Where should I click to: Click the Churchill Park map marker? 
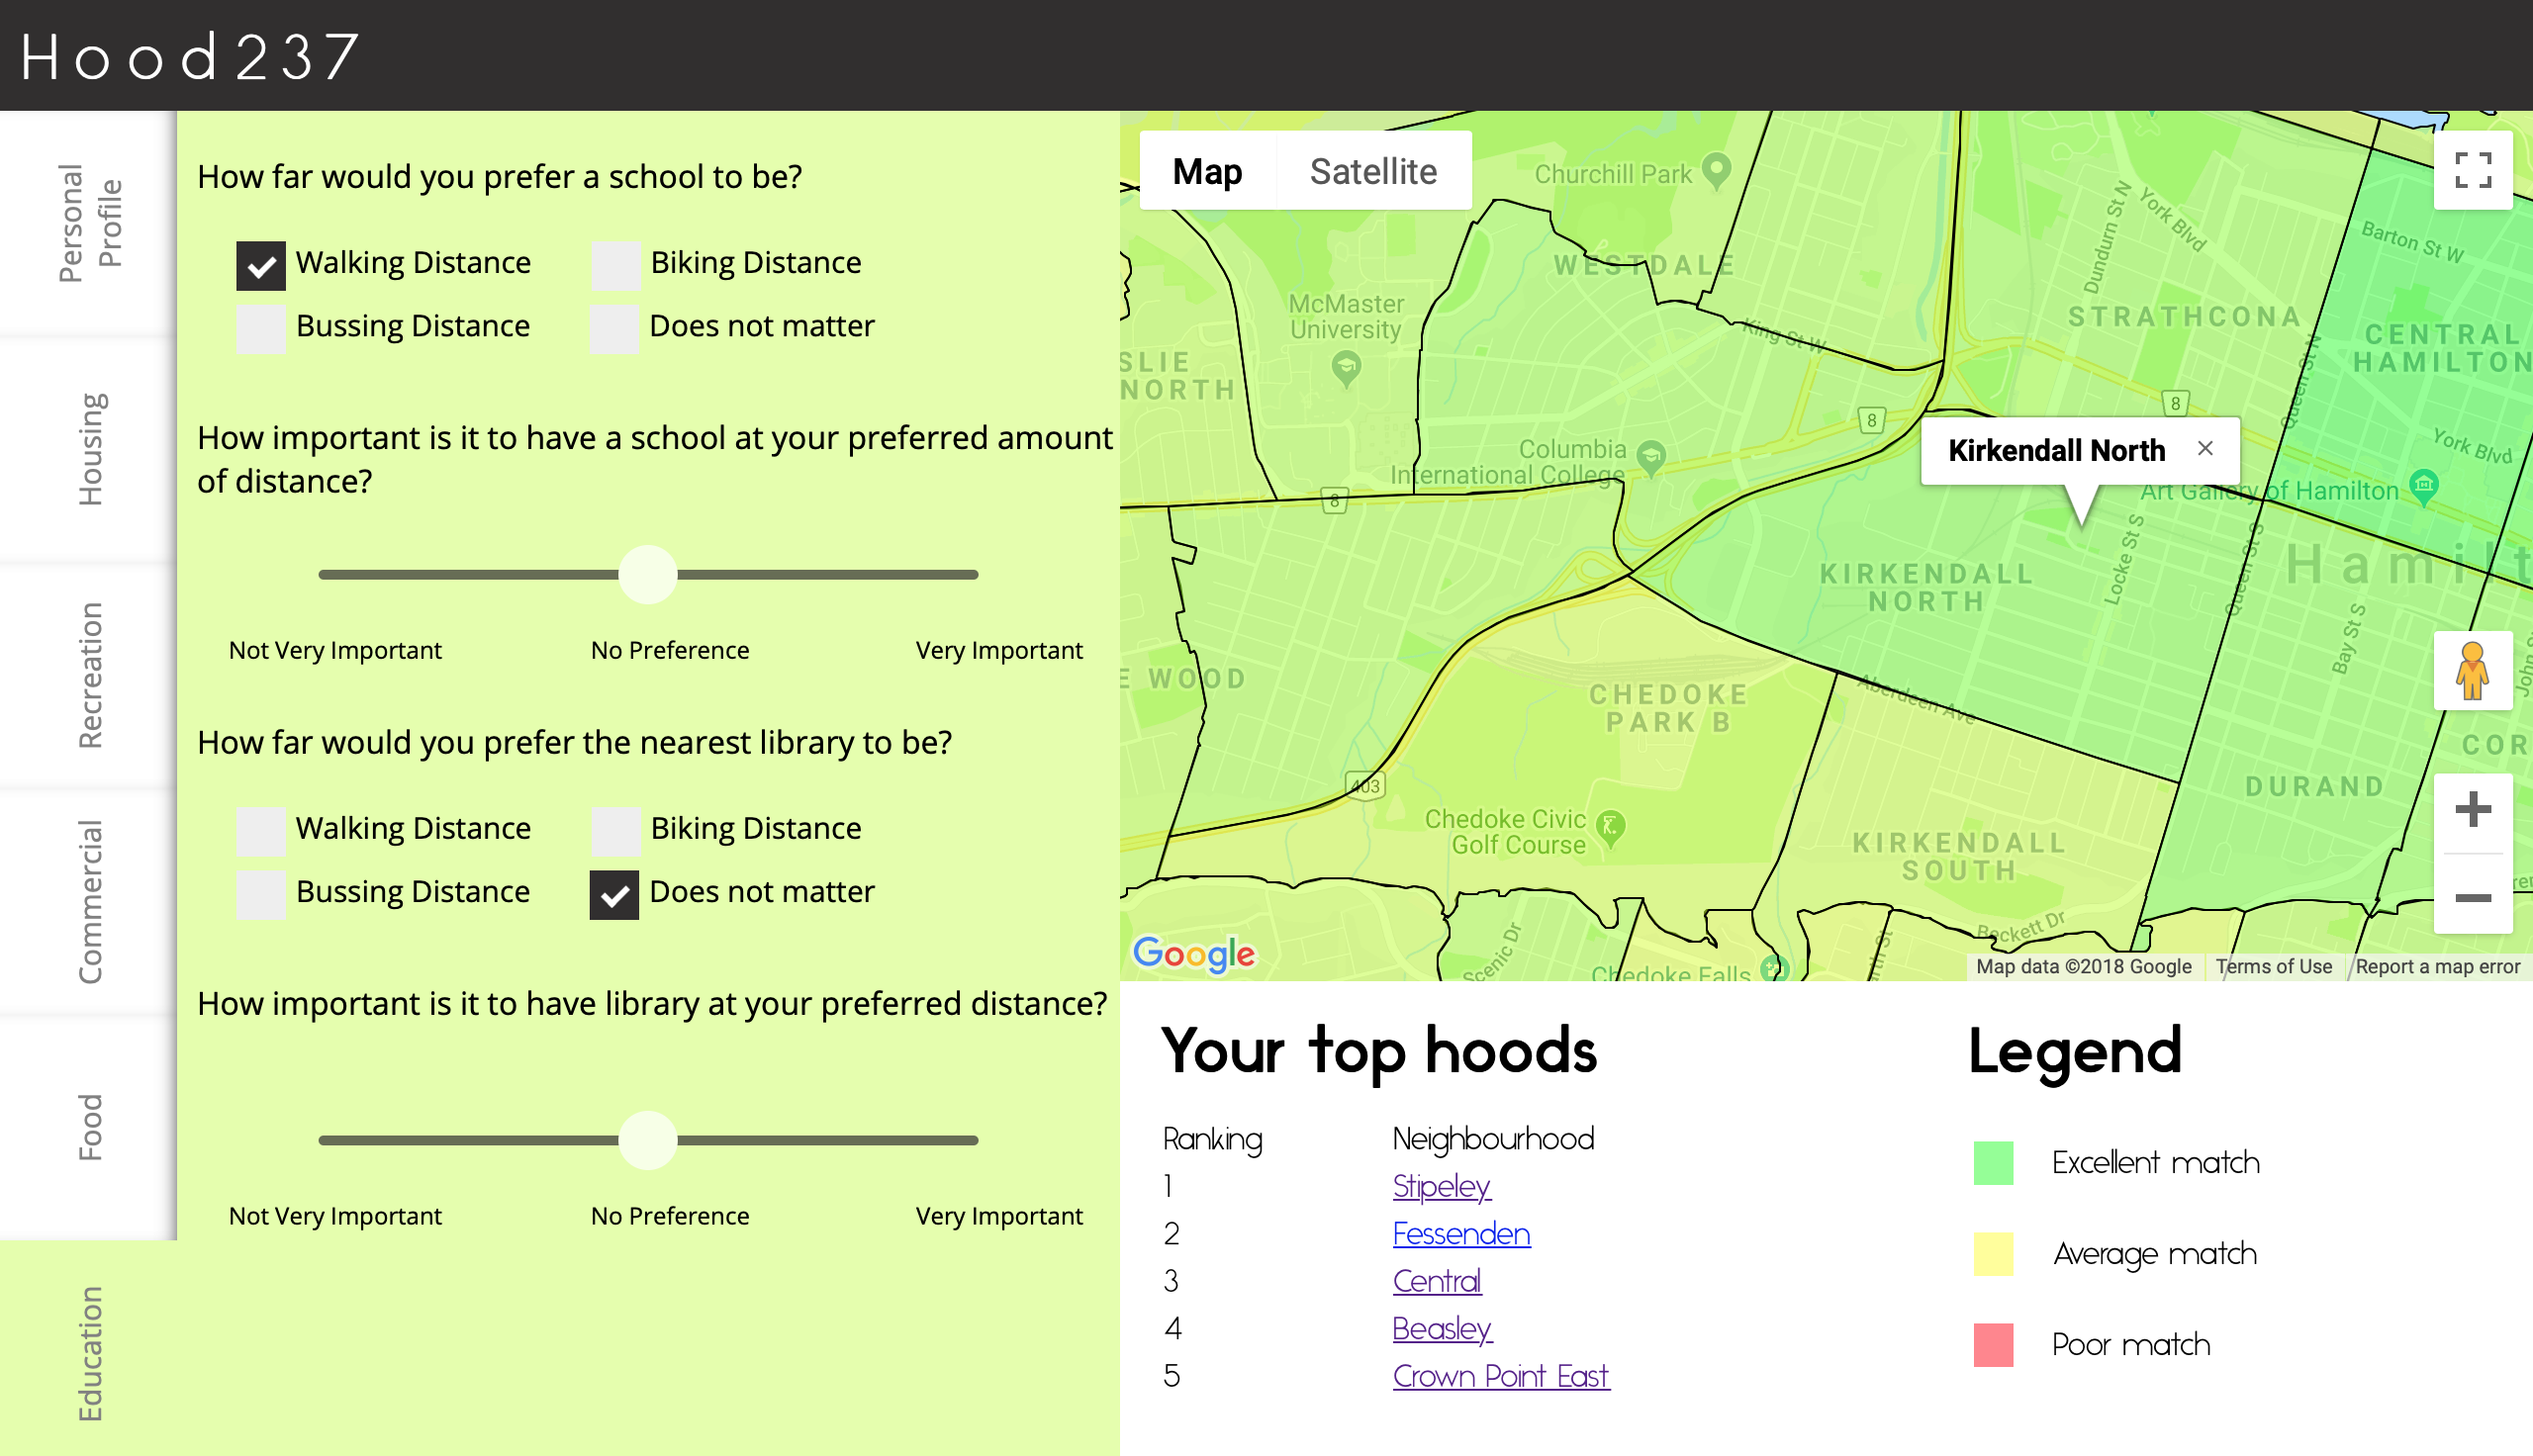click(1716, 170)
